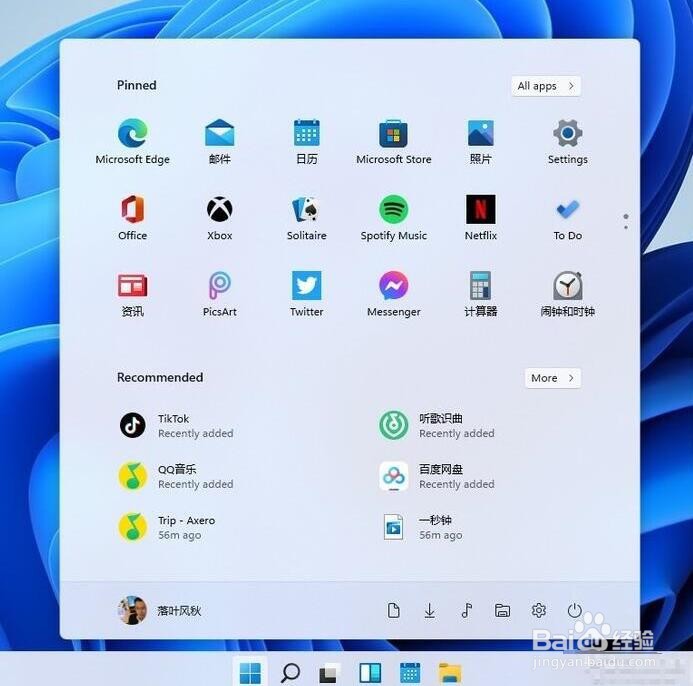This screenshot has height=686, width=693.
Task: Open Widgets panel from taskbar
Action: (x=370, y=674)
